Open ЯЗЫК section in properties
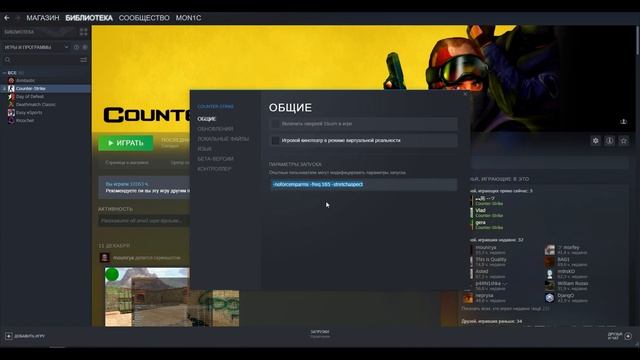Screen dimensions: 640x360 click(x=204, y=149)
